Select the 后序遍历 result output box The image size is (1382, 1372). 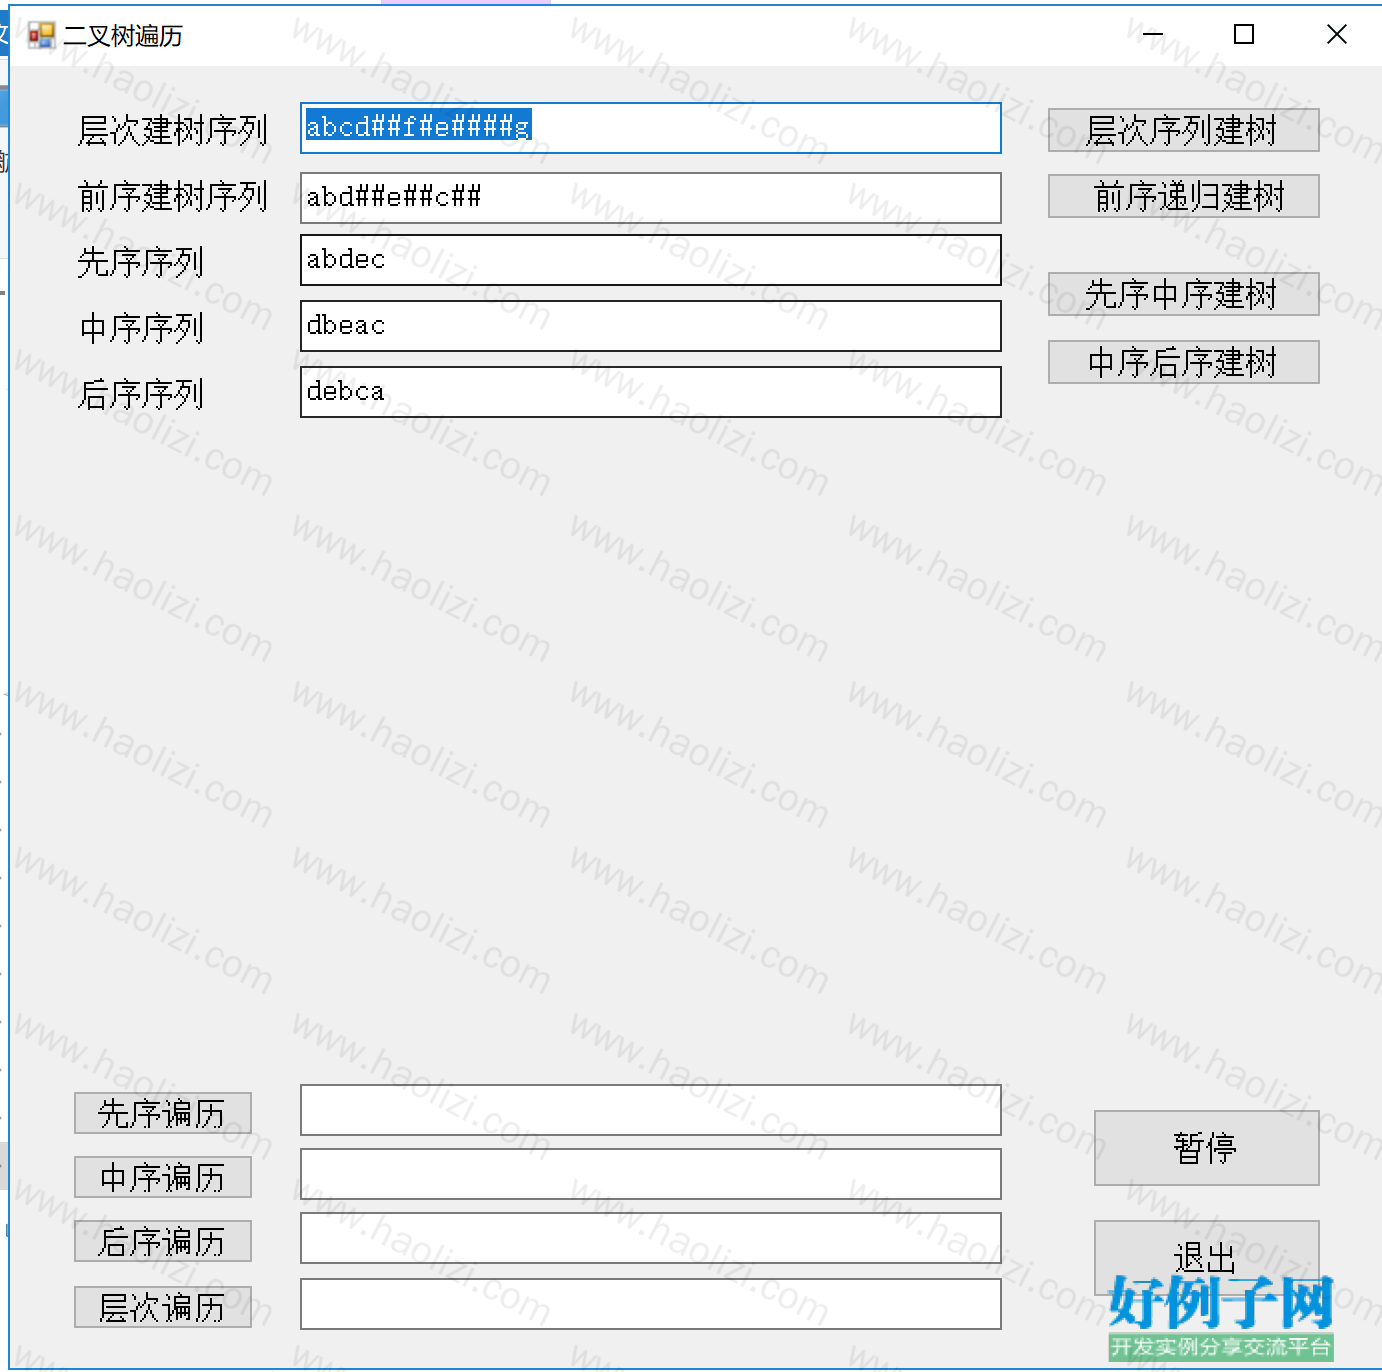point(651,1238)
